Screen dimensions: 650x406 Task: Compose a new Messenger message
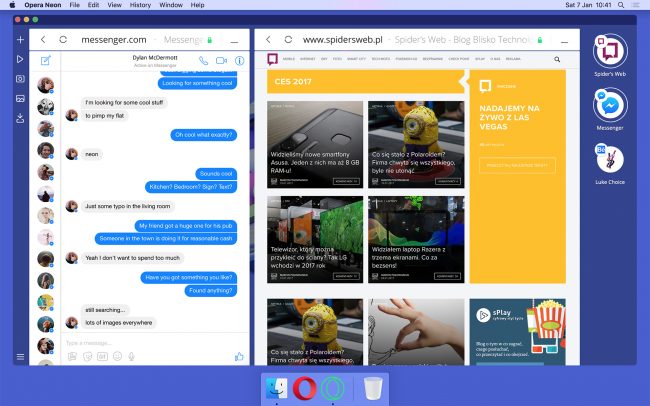46,61
